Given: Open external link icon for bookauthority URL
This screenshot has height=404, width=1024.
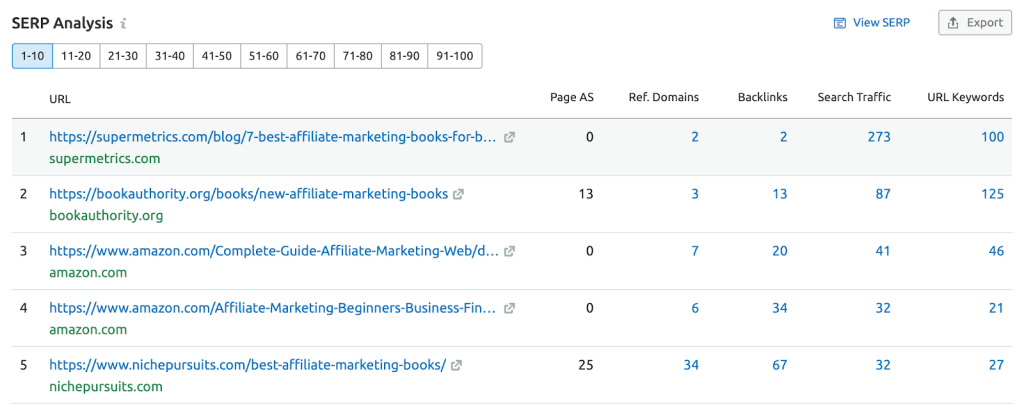Looking at the screenshot, I should 458,194.
